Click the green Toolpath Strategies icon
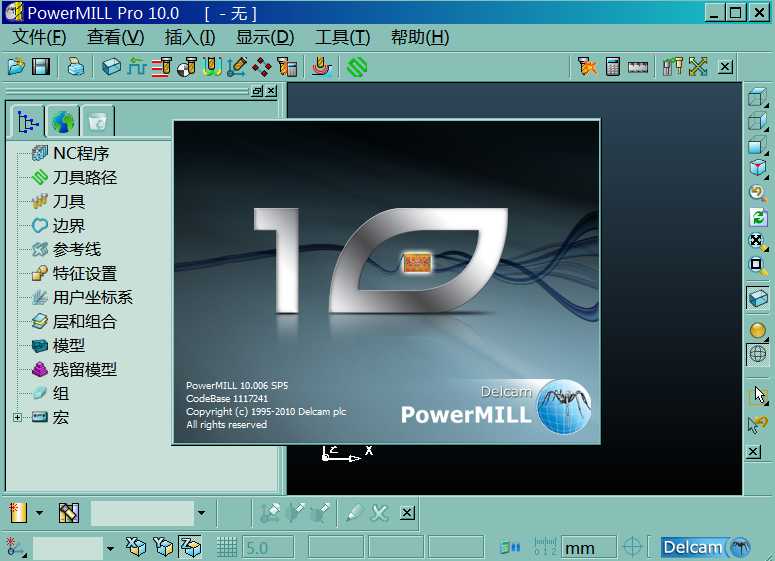 357,67
